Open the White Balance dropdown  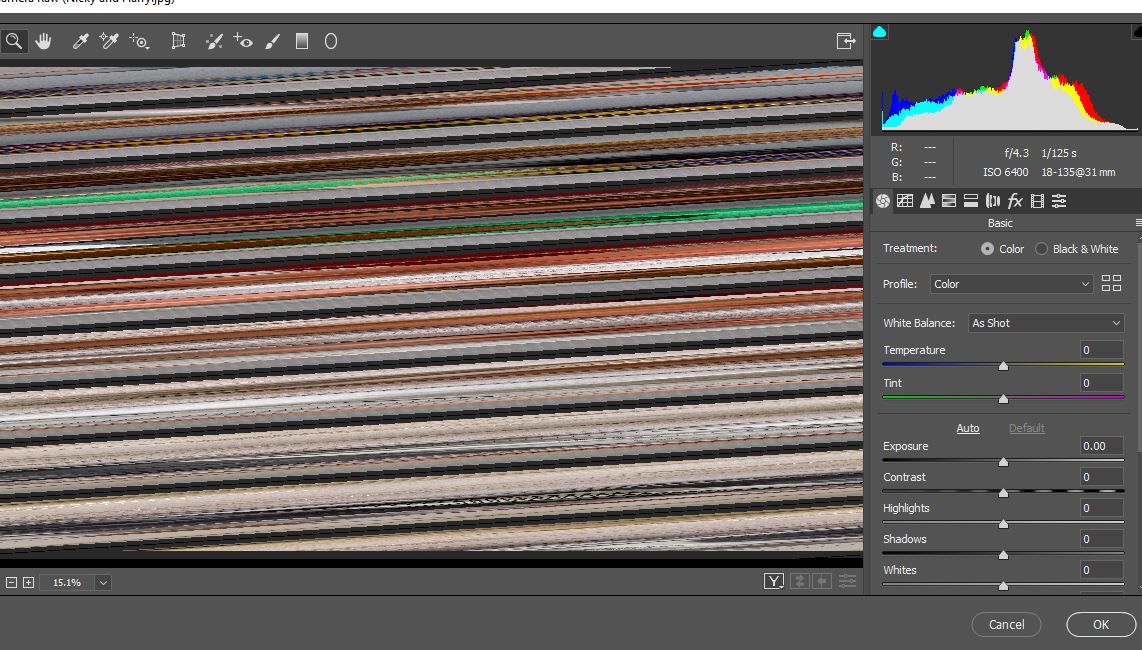(1045, 322)
